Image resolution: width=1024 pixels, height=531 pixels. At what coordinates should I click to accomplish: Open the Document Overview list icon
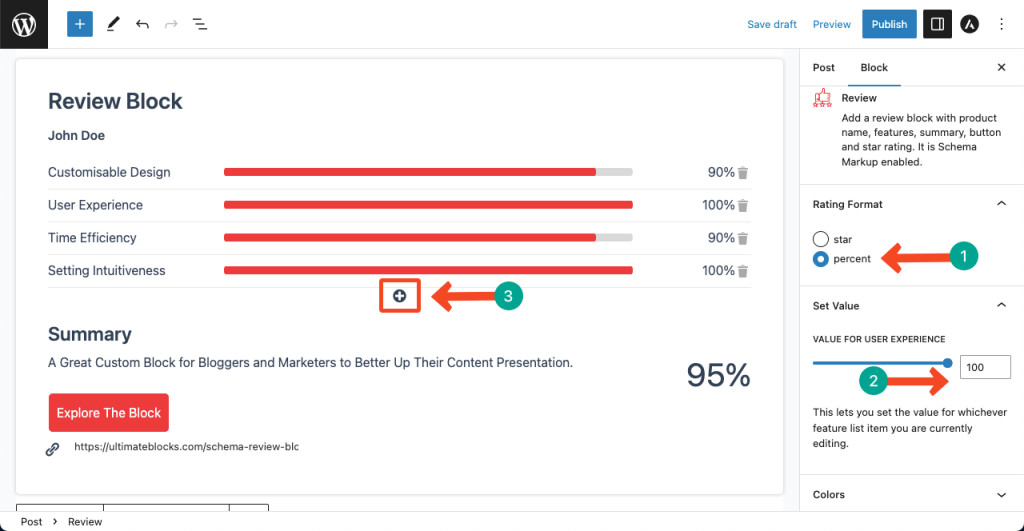(x=200, y=24)
